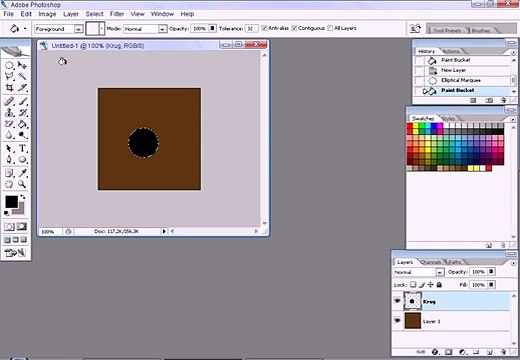This screenshot has height=360, width=520.
Task: Open the Select menu
Action: tap(94, 14)
